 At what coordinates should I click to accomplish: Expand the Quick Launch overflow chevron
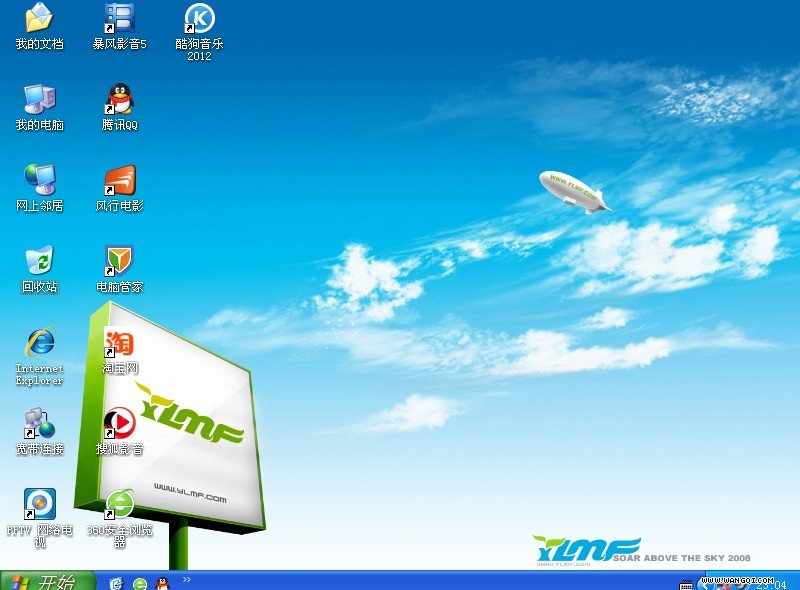[x=187, y=579]
